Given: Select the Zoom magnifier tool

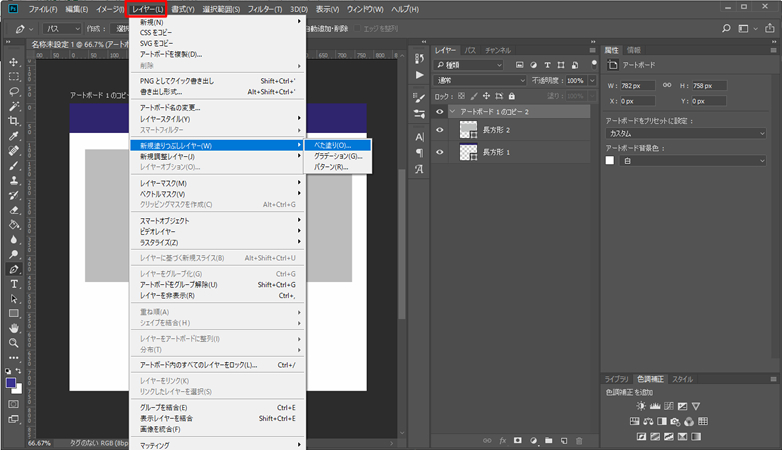Looking at the screenshot, I should click(14, 343).
